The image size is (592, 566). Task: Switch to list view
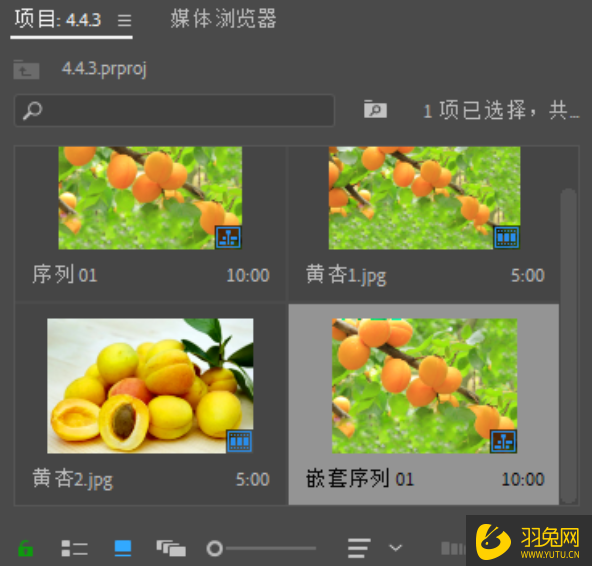point(74,548)
